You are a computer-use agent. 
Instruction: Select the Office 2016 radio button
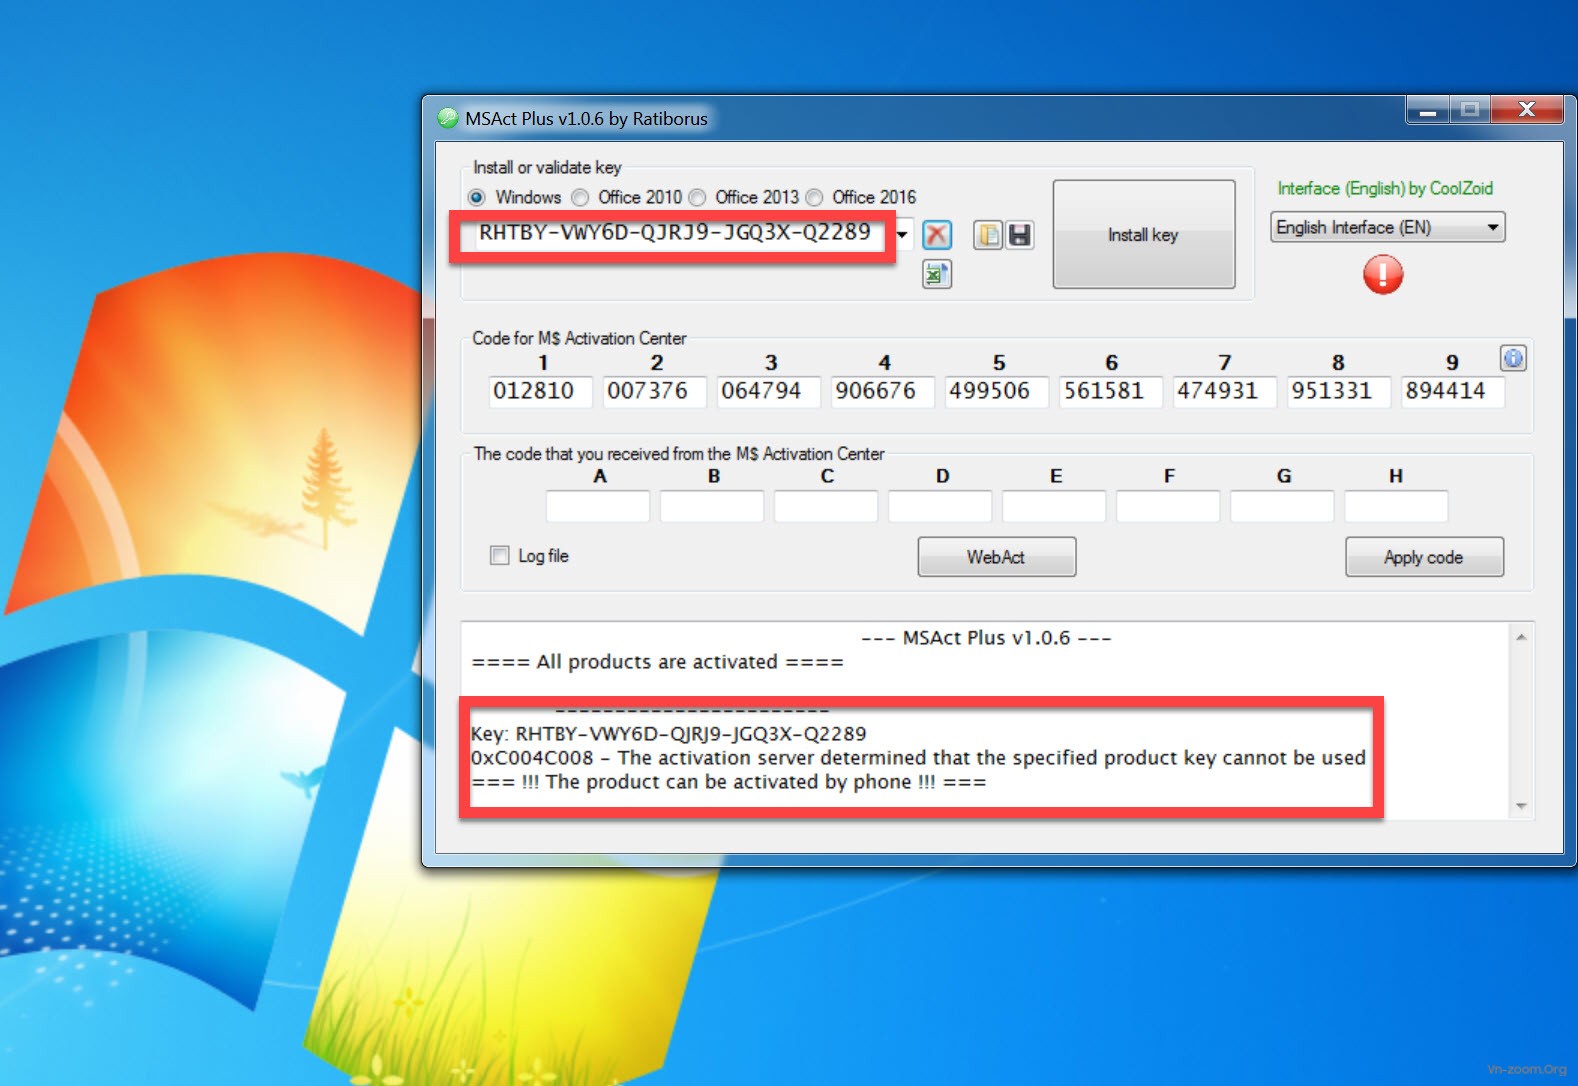[x=814, y=197]
